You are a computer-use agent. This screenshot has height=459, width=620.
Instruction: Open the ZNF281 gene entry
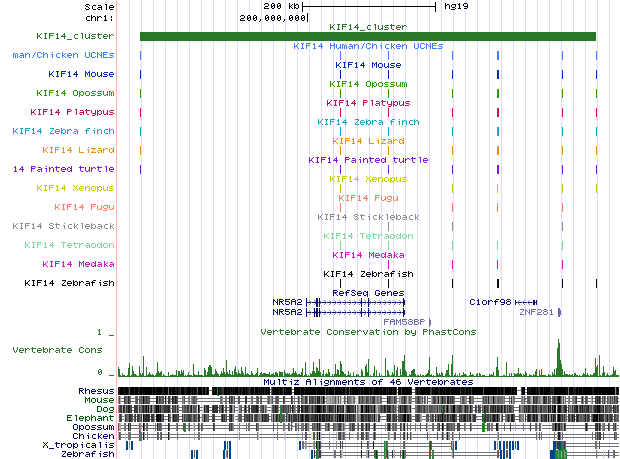536,312
